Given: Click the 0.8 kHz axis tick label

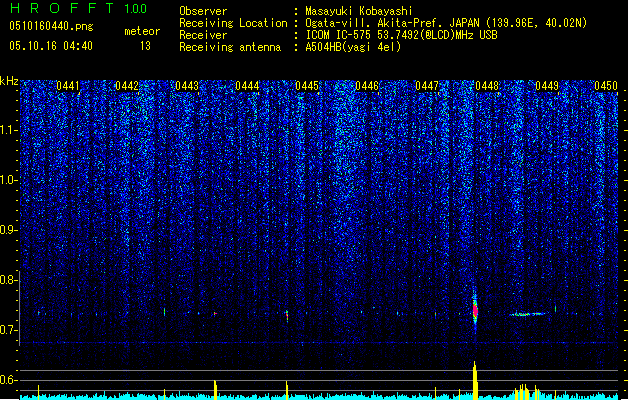Looking at the screenshot, I should coord(9,280).
